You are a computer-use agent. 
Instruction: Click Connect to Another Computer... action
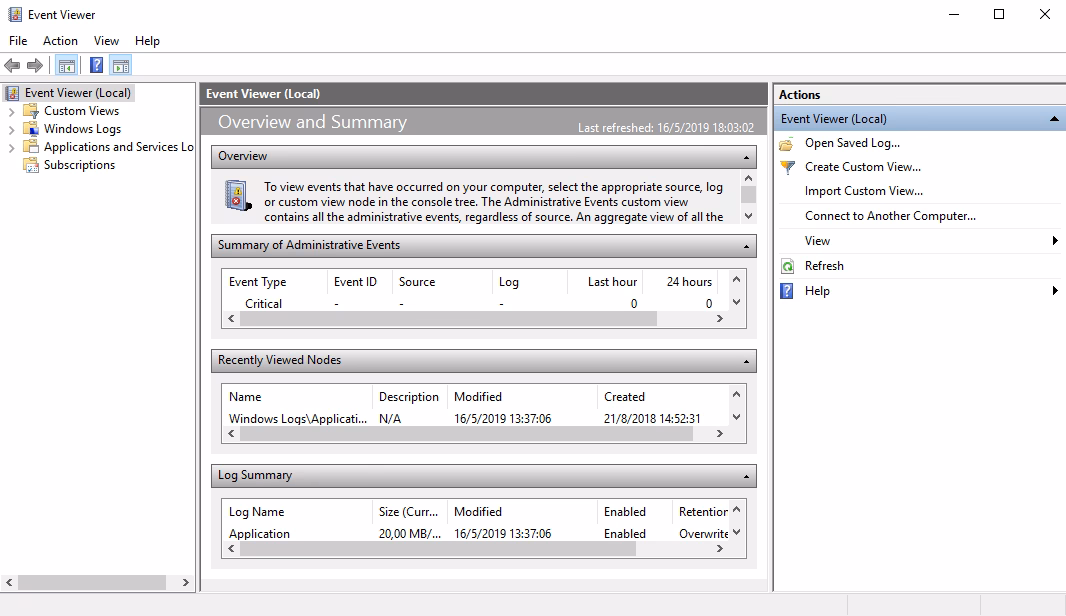(890, 216)
